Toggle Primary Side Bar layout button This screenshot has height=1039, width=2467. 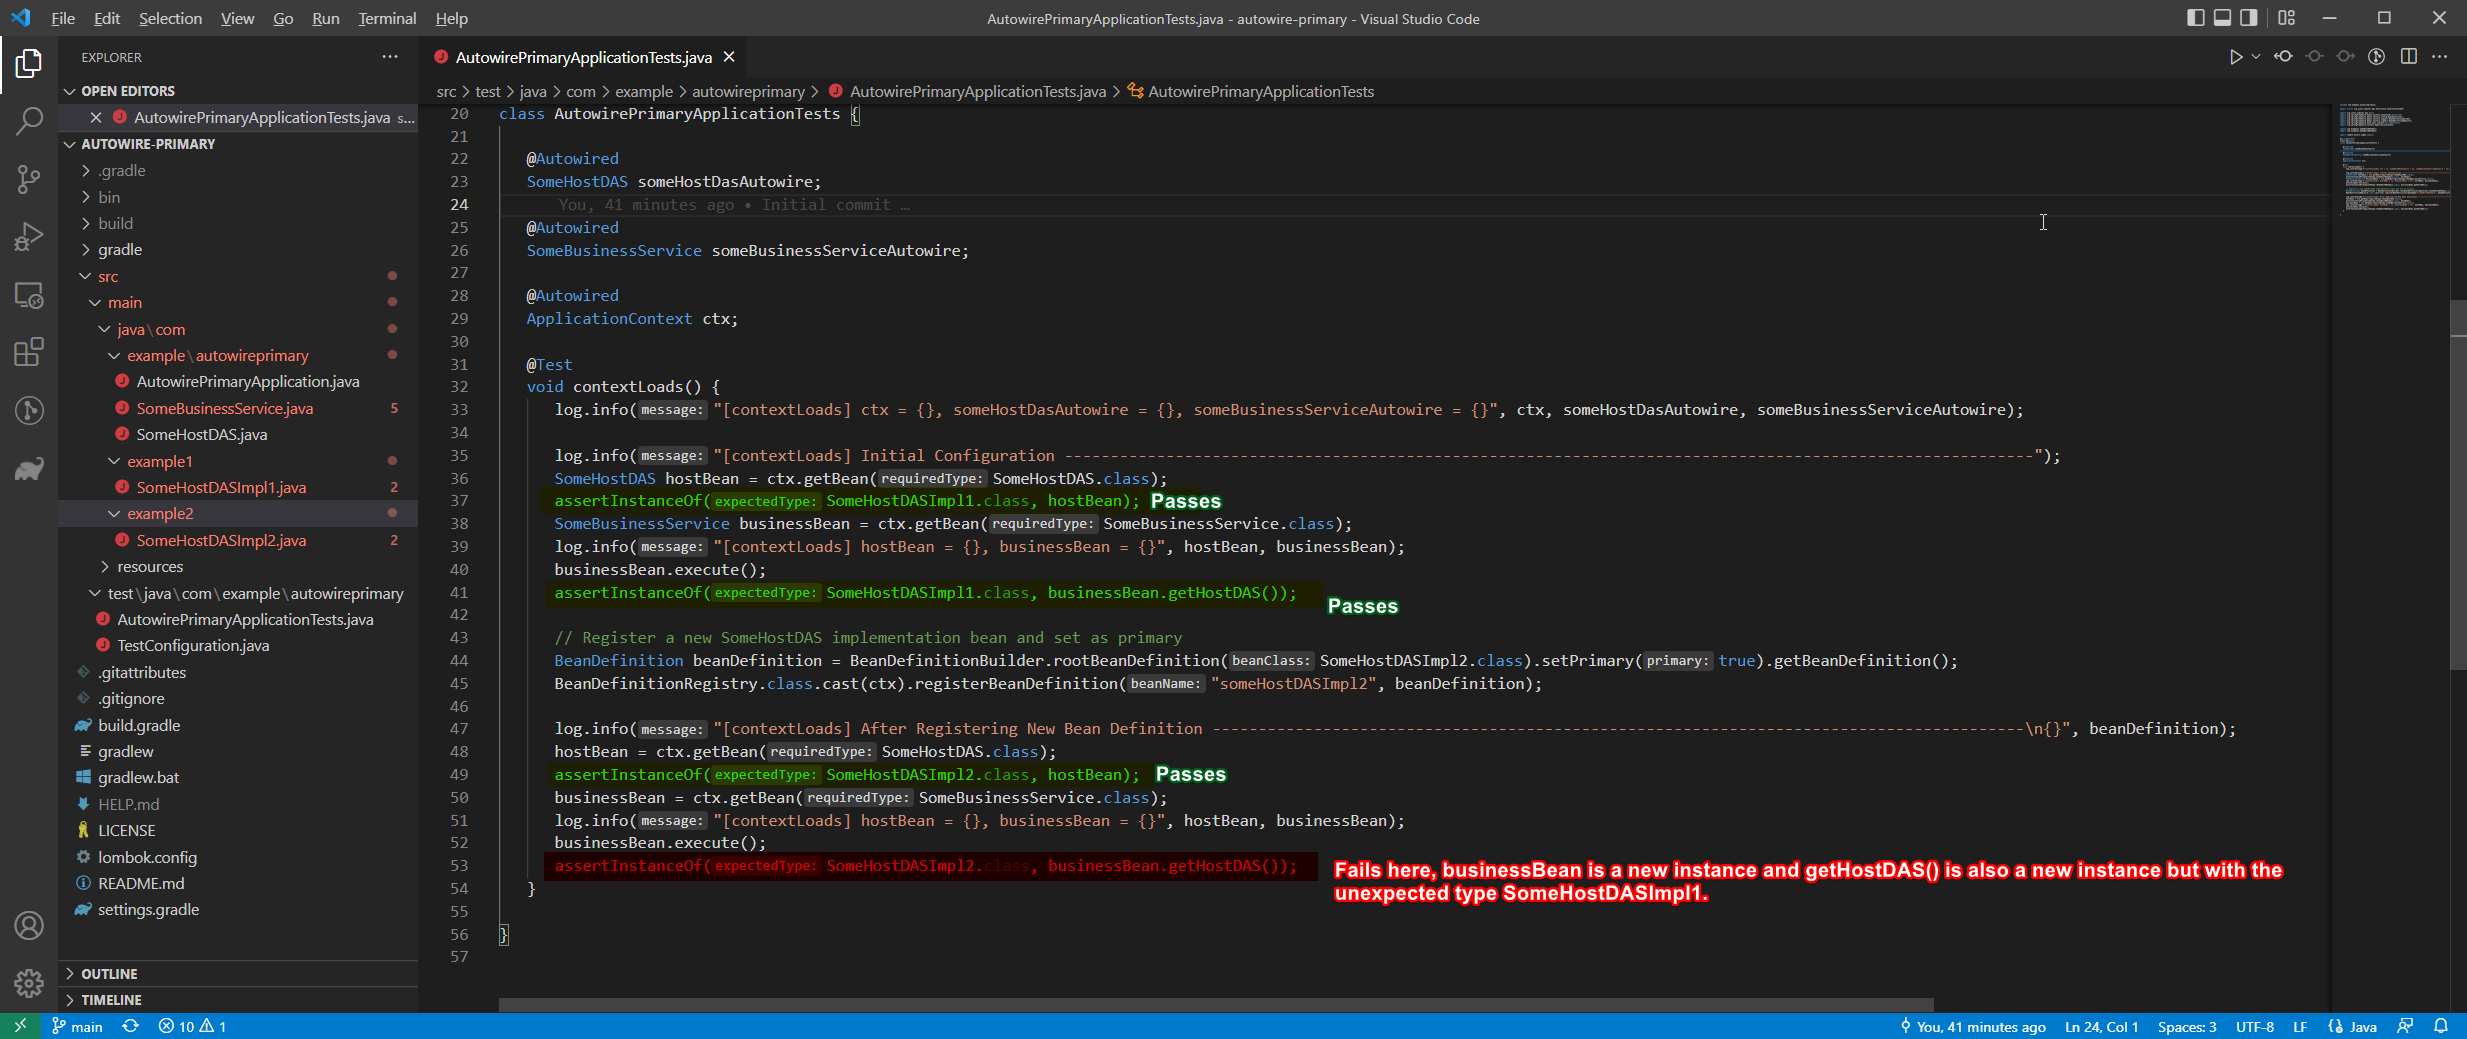click(x=2196, y=18)
